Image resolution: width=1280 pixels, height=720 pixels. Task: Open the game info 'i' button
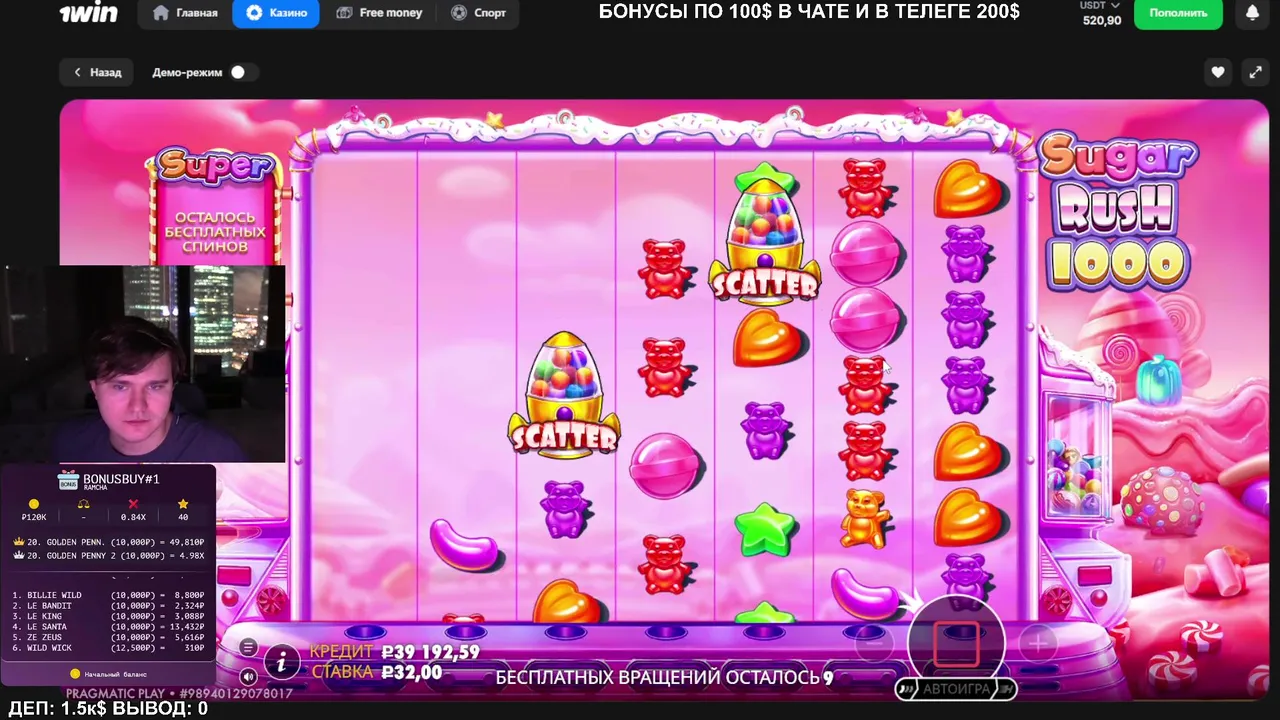(282, 661)
